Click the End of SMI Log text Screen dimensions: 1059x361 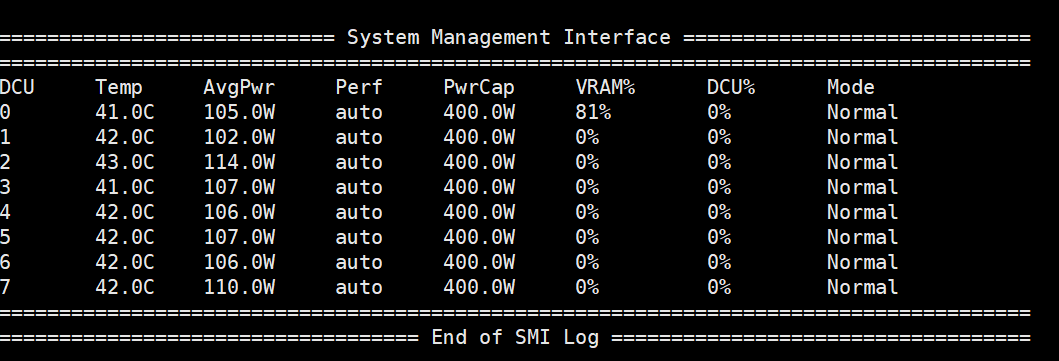[x=515, y=337]
